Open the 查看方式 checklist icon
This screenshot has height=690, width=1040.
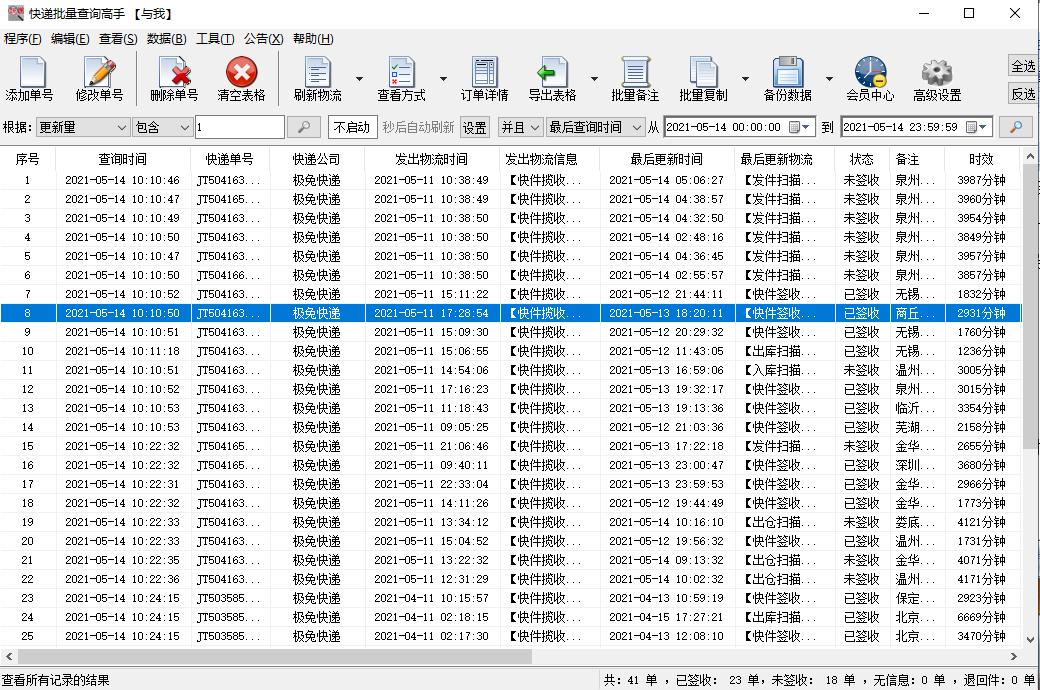pyautogui.click(x=401, y=72)
